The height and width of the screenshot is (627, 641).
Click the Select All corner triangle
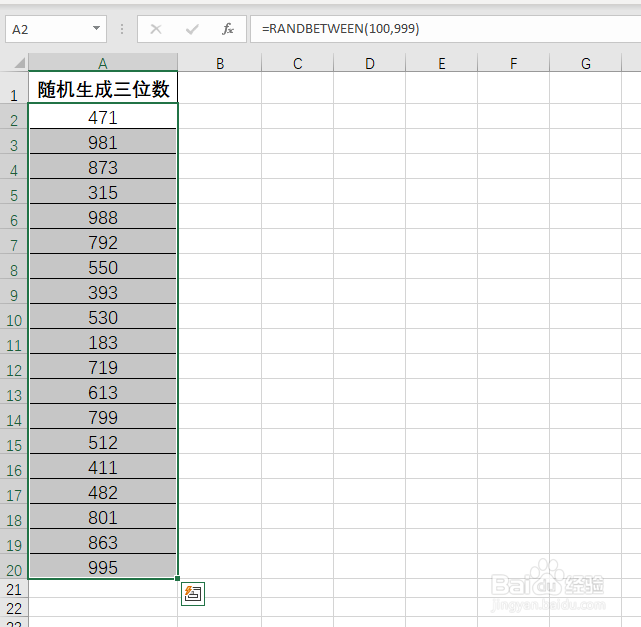pyautogui.click(x=19, y=63)
